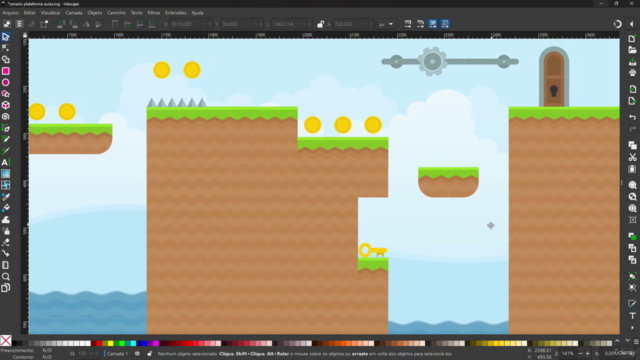Open the px units dropdown
The image size is (640, 360).
386,24
